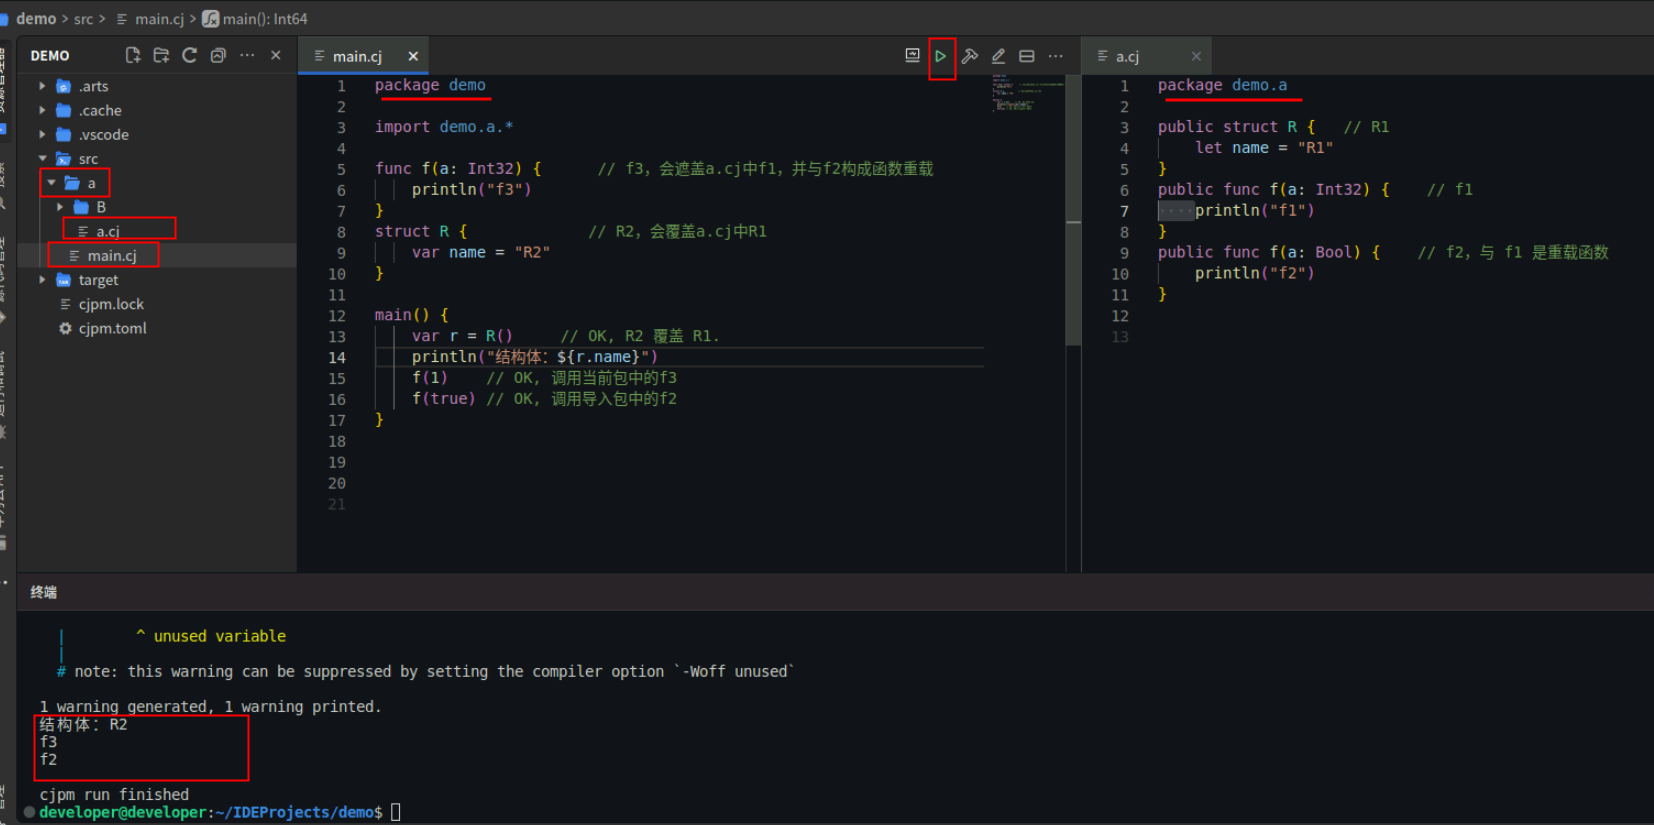Image resolution: width=1654 pixels, height=825 pixels.
Task: Click the terminal prompt input
Action: point(396,812)
